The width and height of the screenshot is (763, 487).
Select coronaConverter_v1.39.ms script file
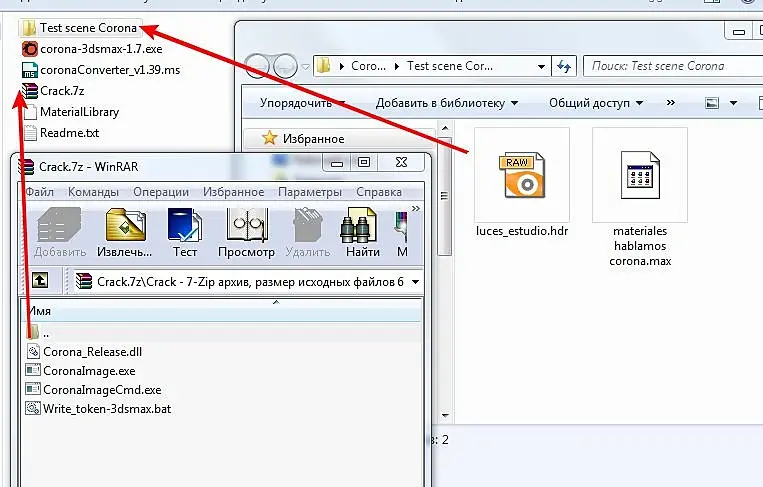pyautogui.click(x=101, y=70)
